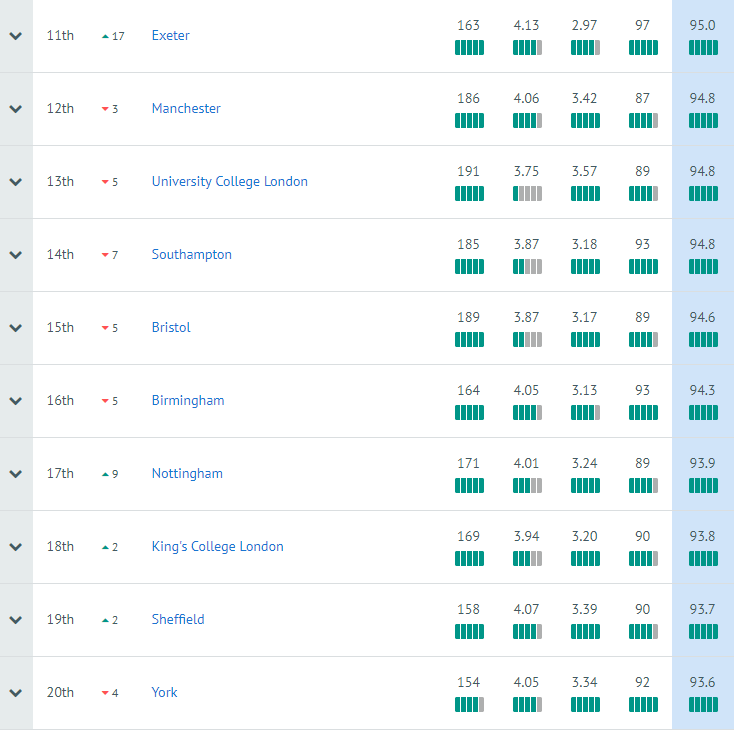The image size is (734, 730).
Task: Open the Birmingham university link
Action: point(188,401)
